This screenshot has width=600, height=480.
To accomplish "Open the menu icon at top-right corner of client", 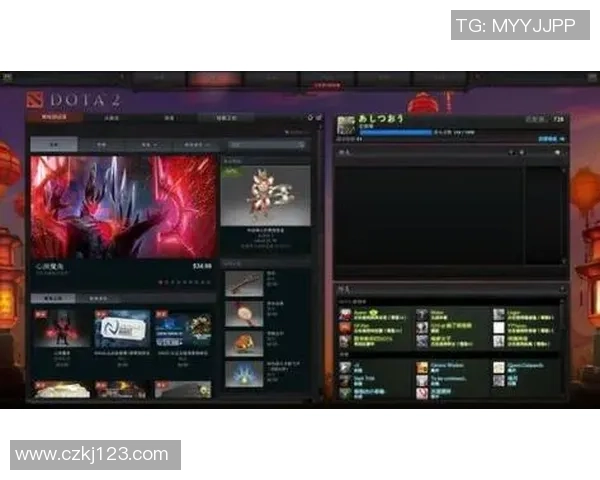I will [x=592, y=77].
